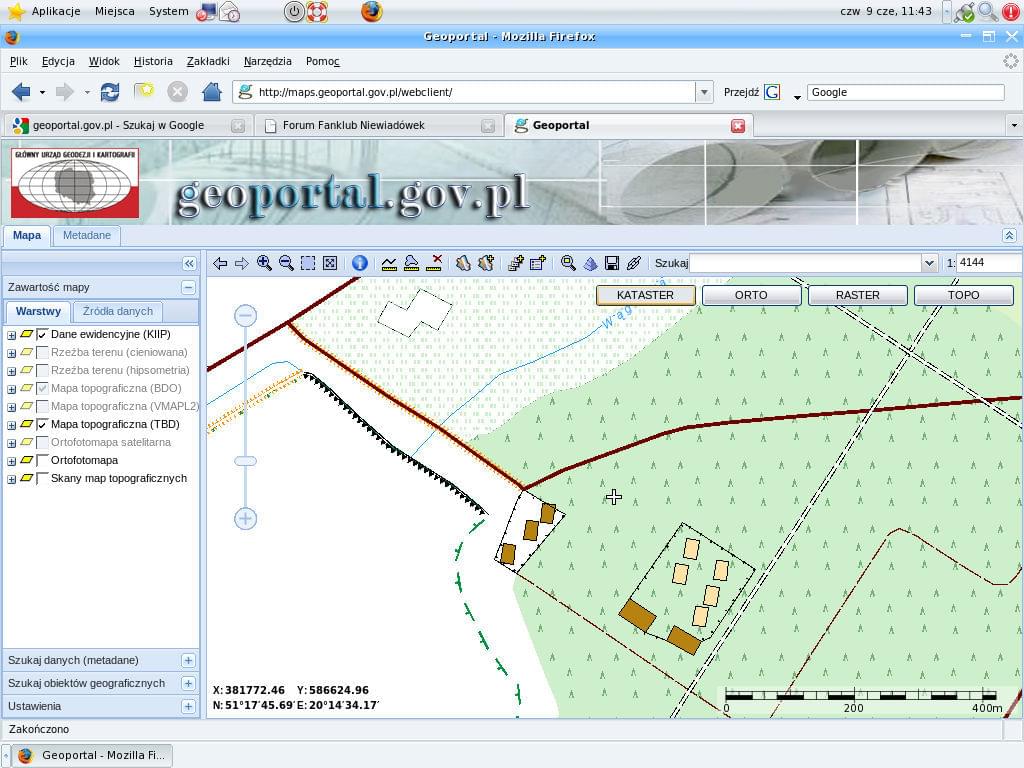Click the plus button below zoom slider
Viewport: 1024px width, 768px height.
(x=246, y=519)
